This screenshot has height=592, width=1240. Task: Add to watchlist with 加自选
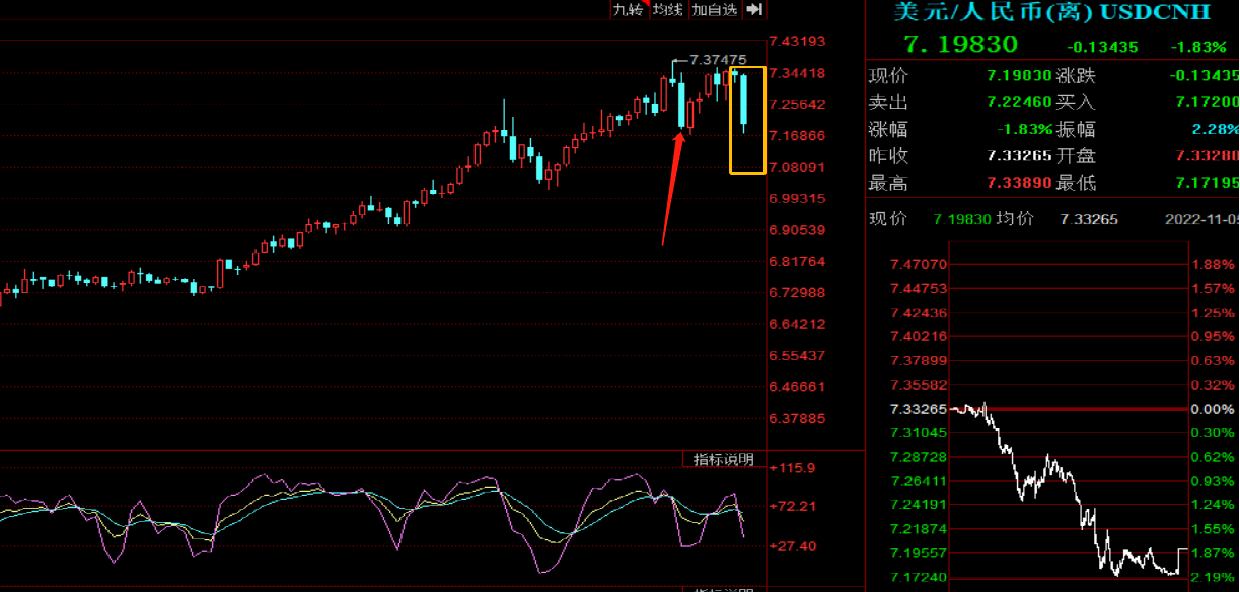coord(714,10)
